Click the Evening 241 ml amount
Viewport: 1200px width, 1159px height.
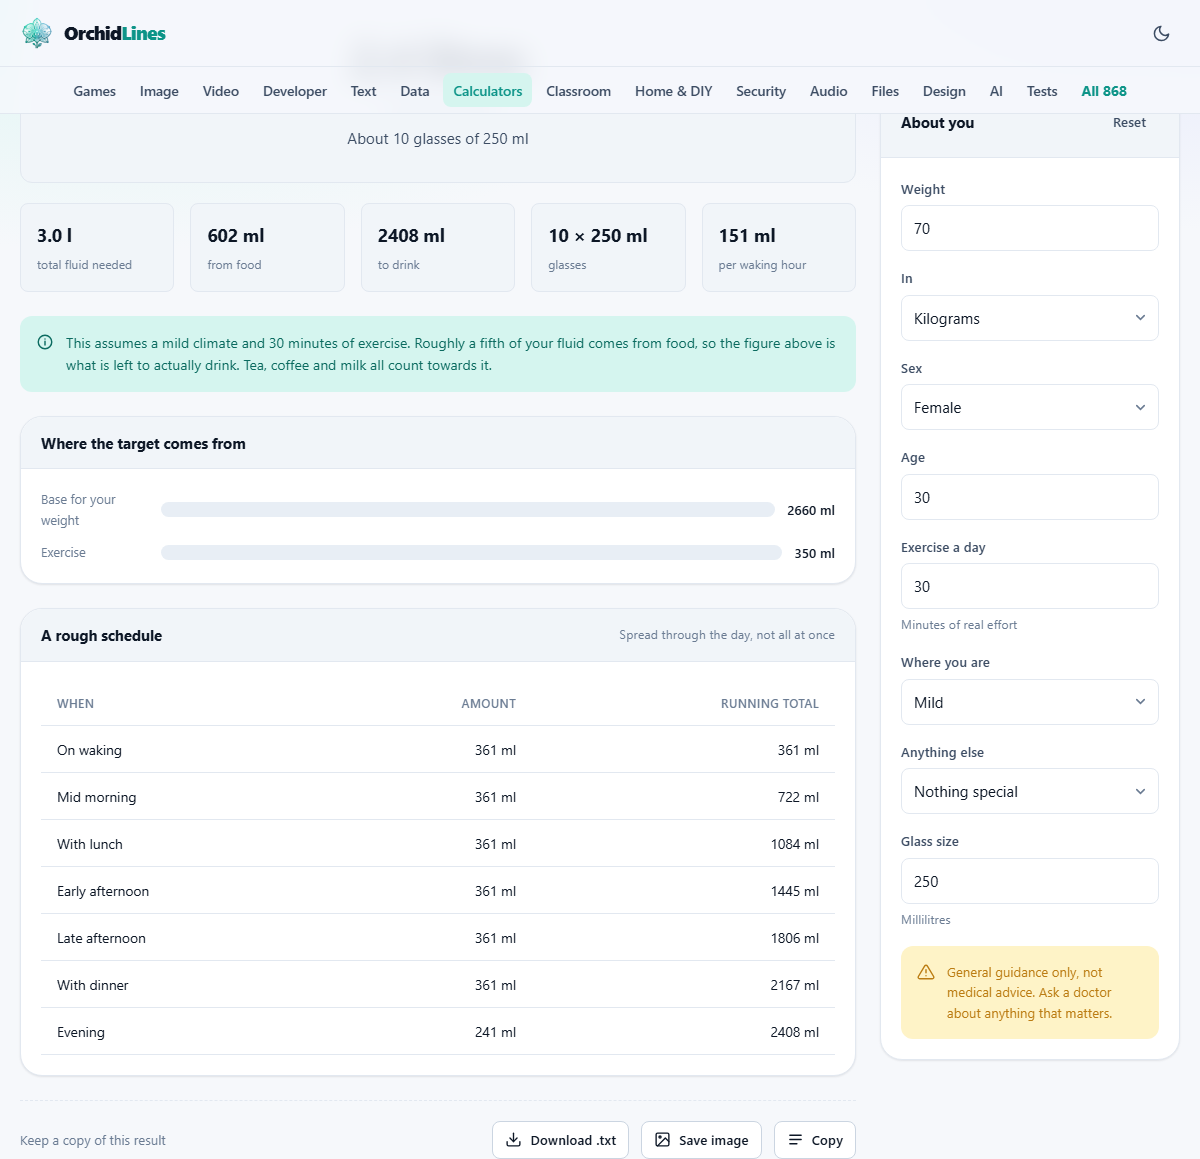coord(495,1032)
